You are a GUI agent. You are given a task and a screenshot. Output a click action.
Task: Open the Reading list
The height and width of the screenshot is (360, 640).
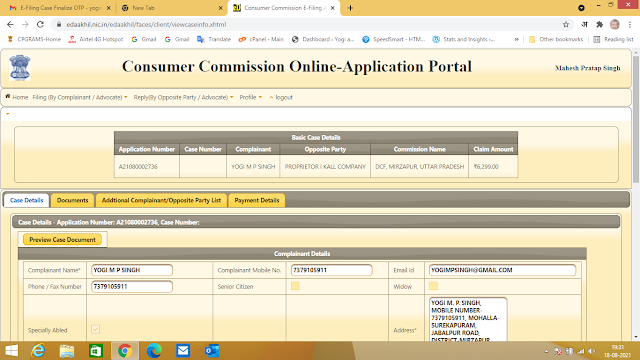(x=613, y=39)
